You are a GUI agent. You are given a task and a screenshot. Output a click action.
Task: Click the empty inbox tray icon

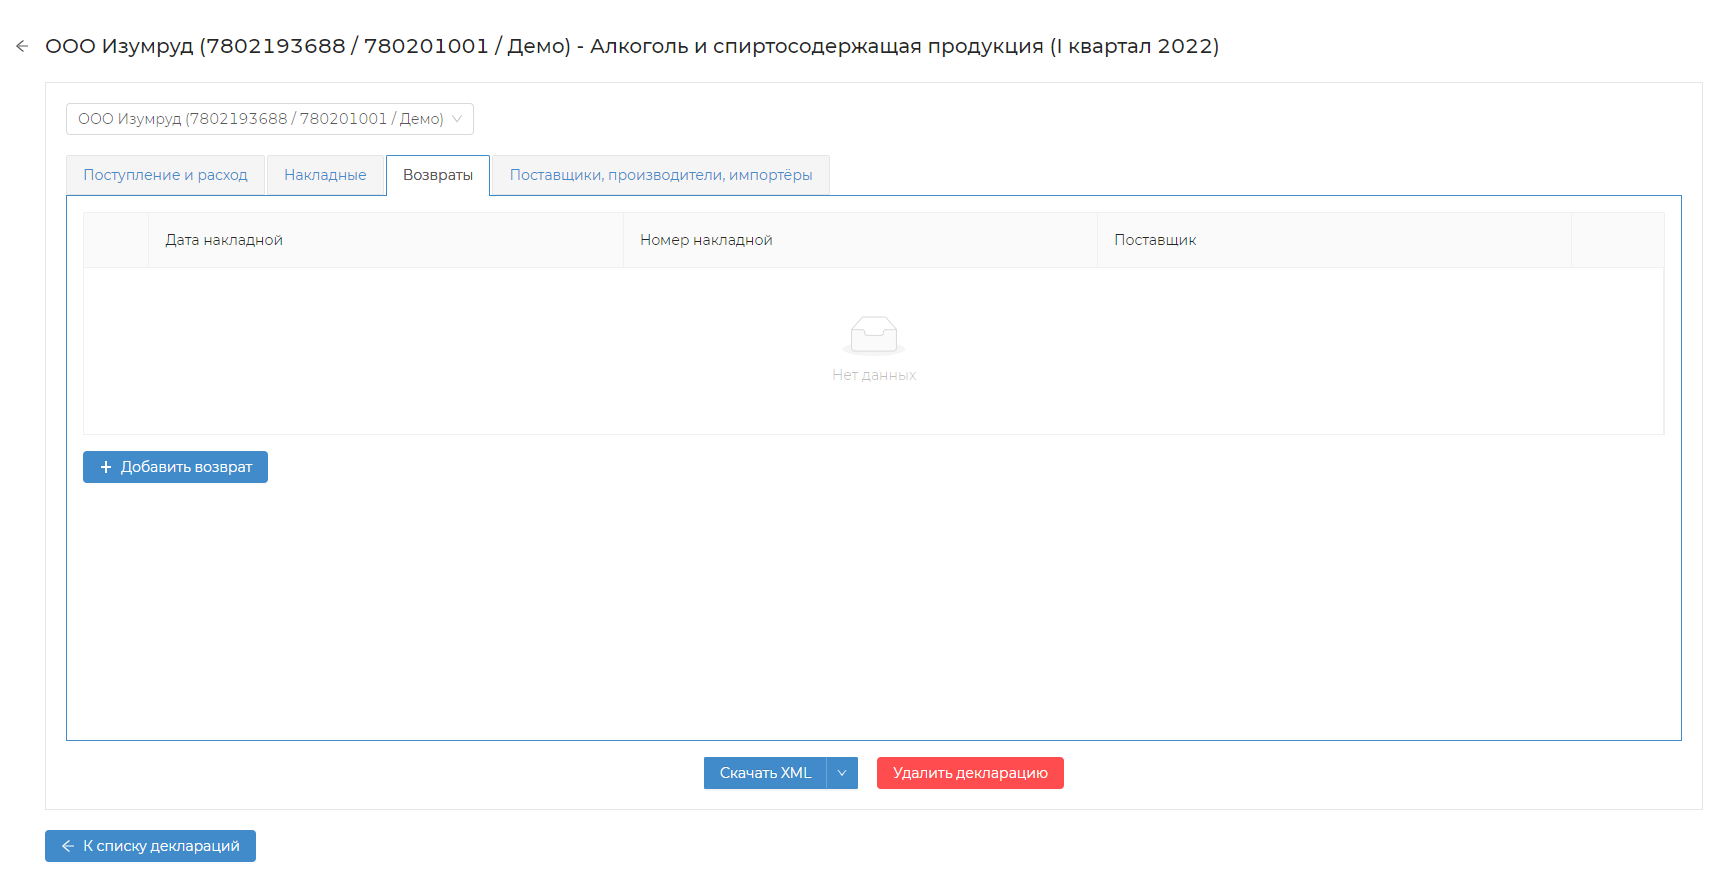pos(873,335)
